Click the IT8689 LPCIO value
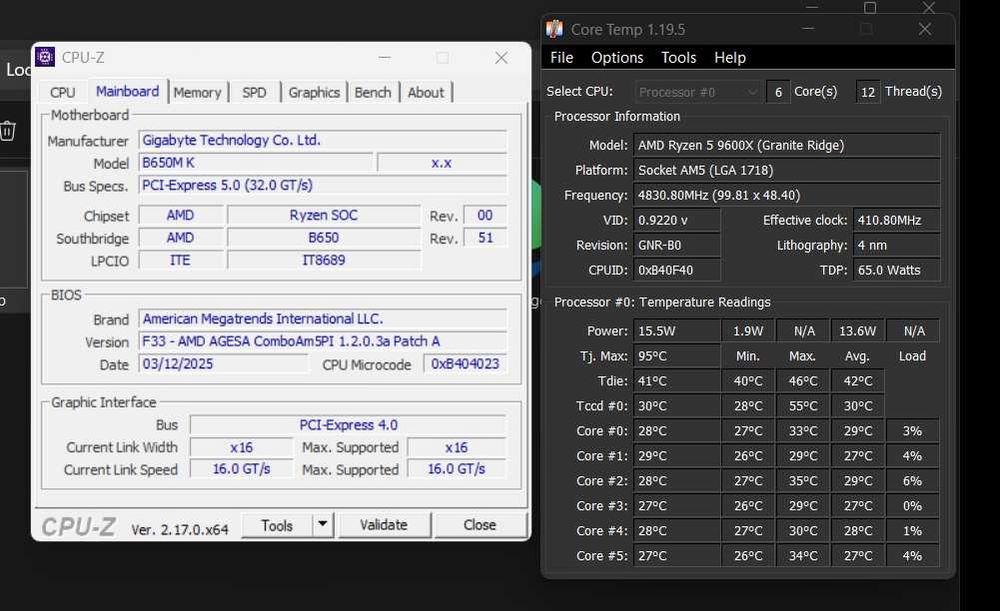The width and height of the screenshot is (1000, 611). point(323,260)
